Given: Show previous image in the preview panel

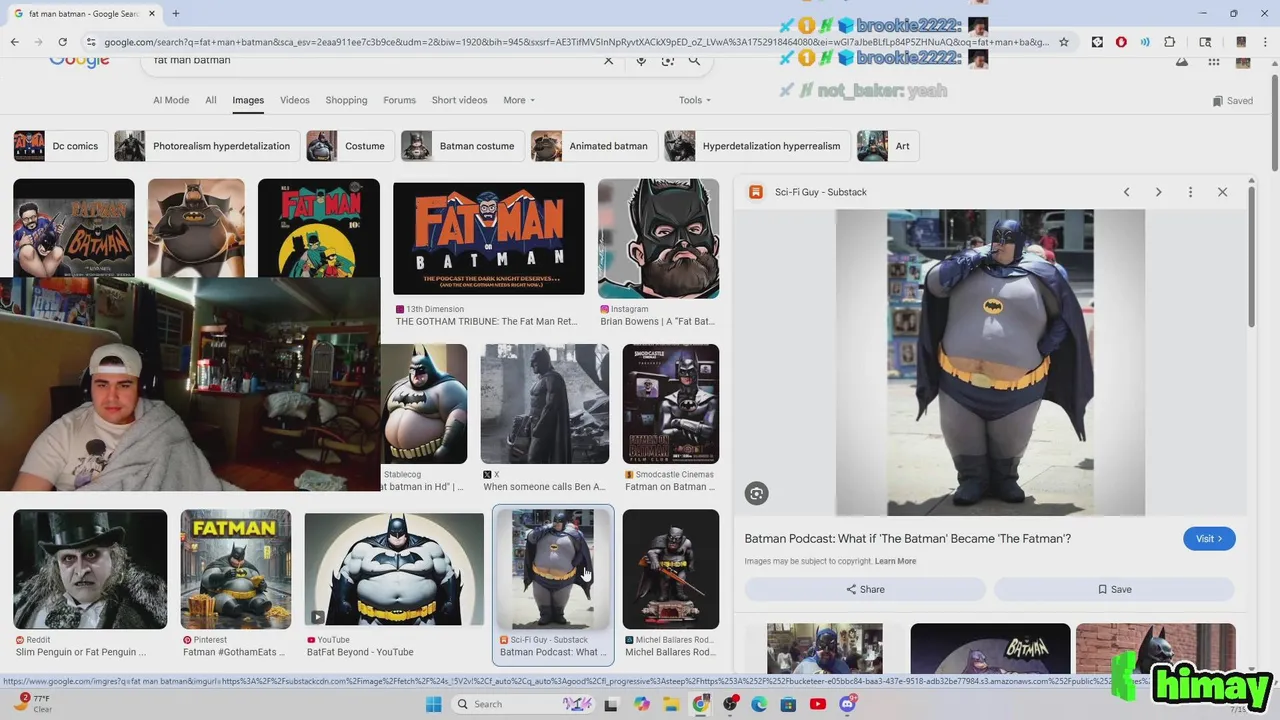Looking at the screenshot, I should (1126, 192).
